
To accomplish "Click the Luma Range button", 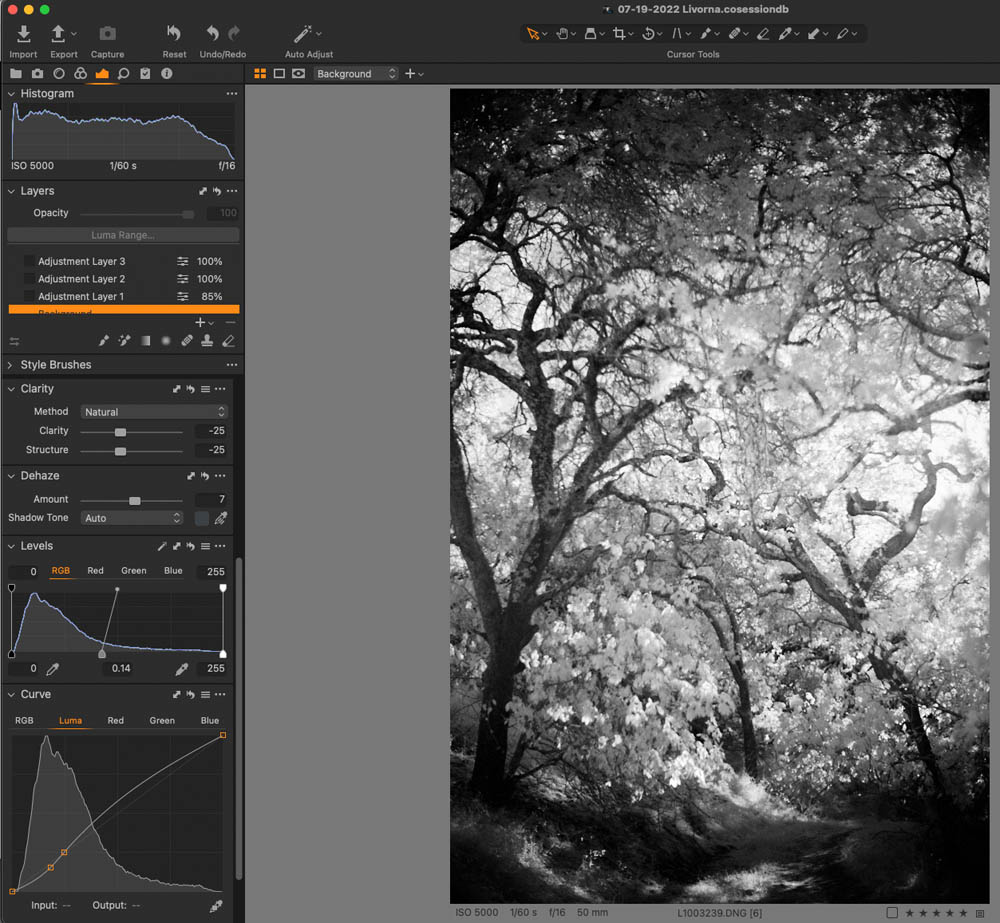I will pyautogui.click(x=123, y=235).
